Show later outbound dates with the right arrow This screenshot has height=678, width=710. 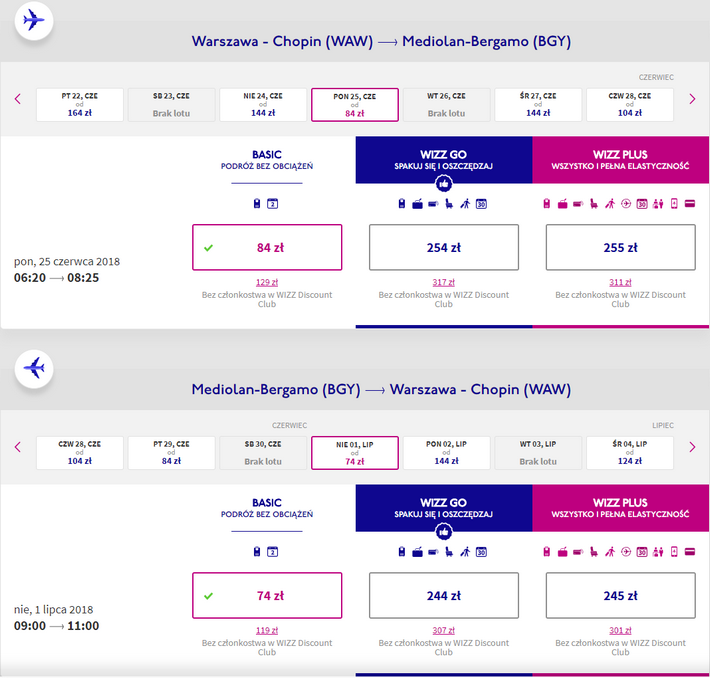click(692, 99)
